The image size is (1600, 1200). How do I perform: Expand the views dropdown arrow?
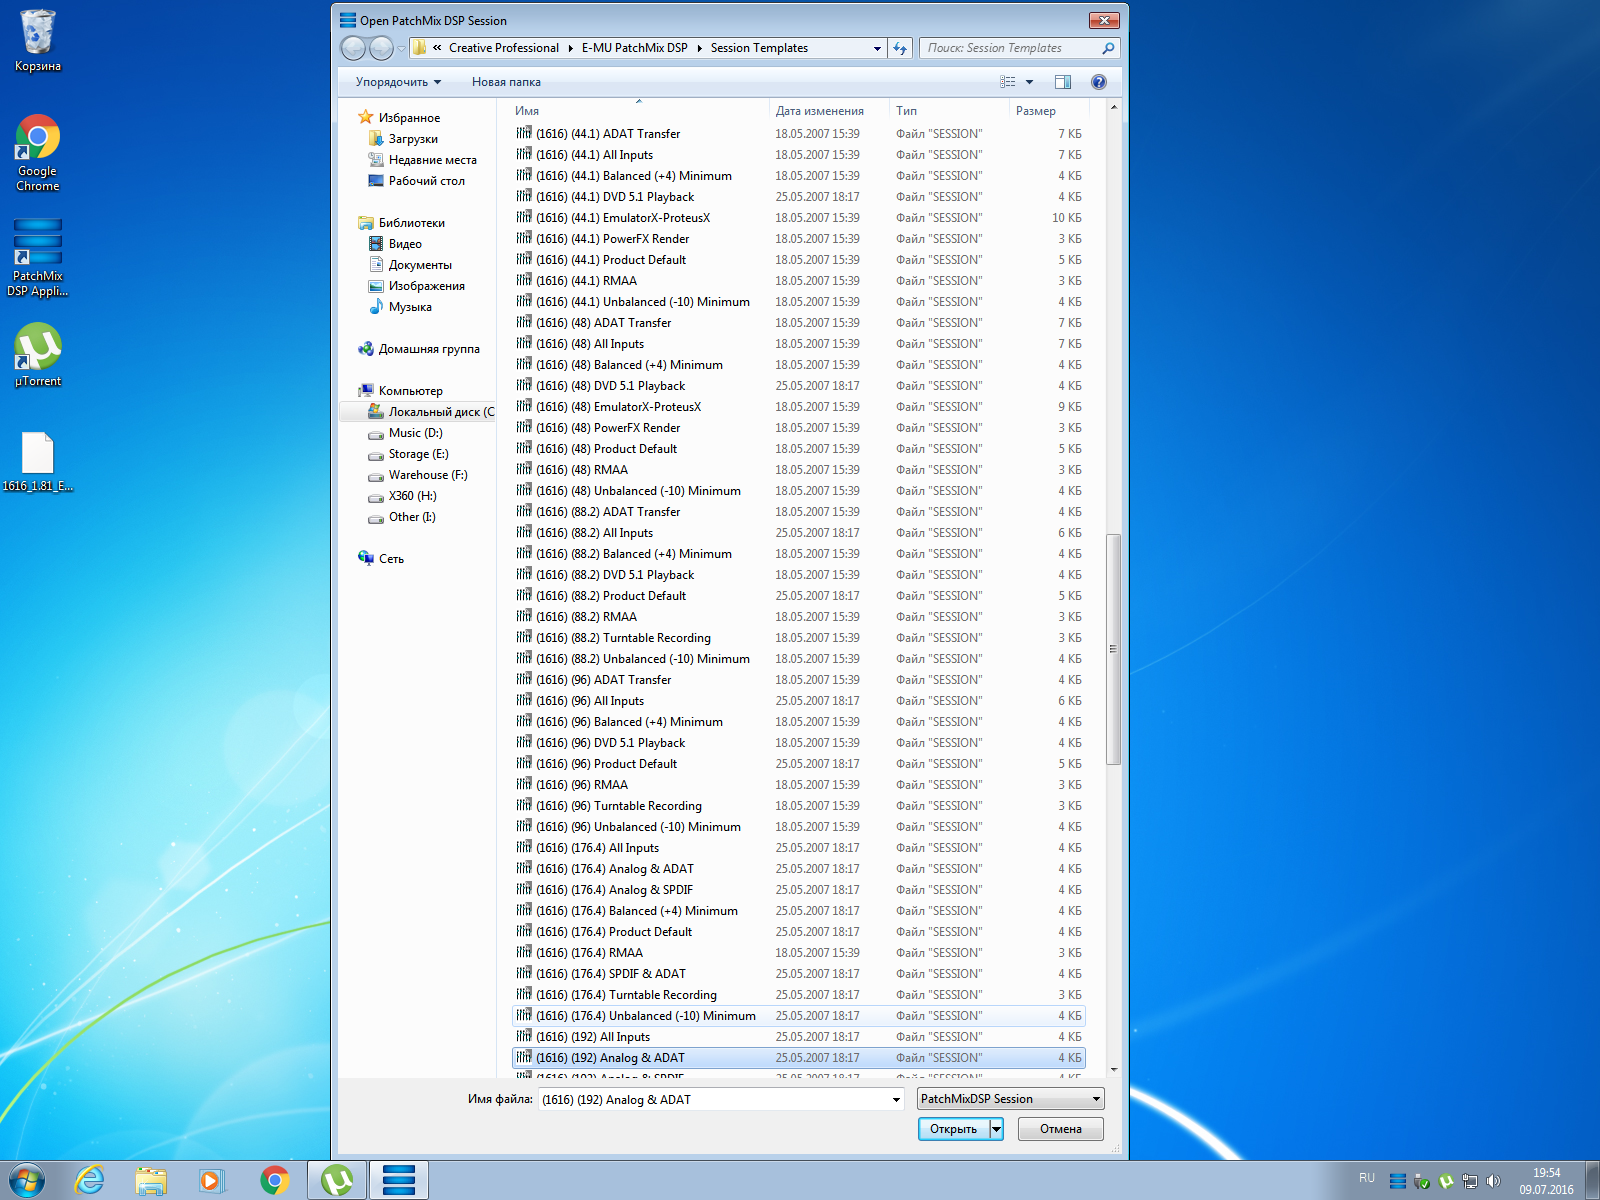pyautogui.click(x=1029, y=82)
